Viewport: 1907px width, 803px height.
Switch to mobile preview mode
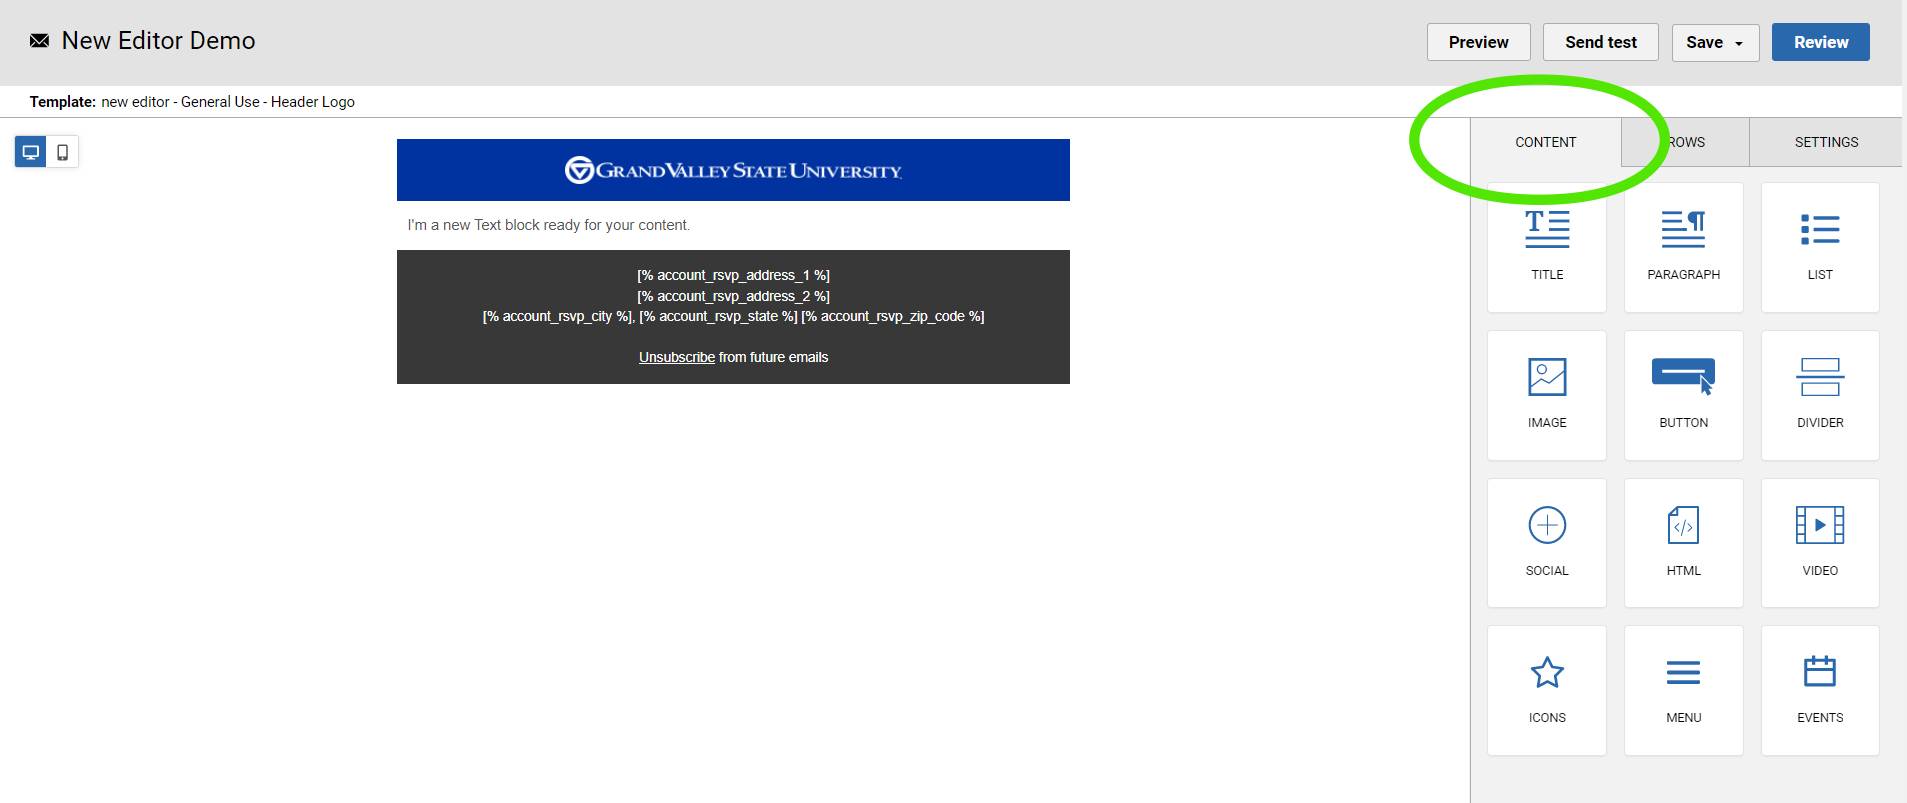pyautogui.click(x=62, y=152)
